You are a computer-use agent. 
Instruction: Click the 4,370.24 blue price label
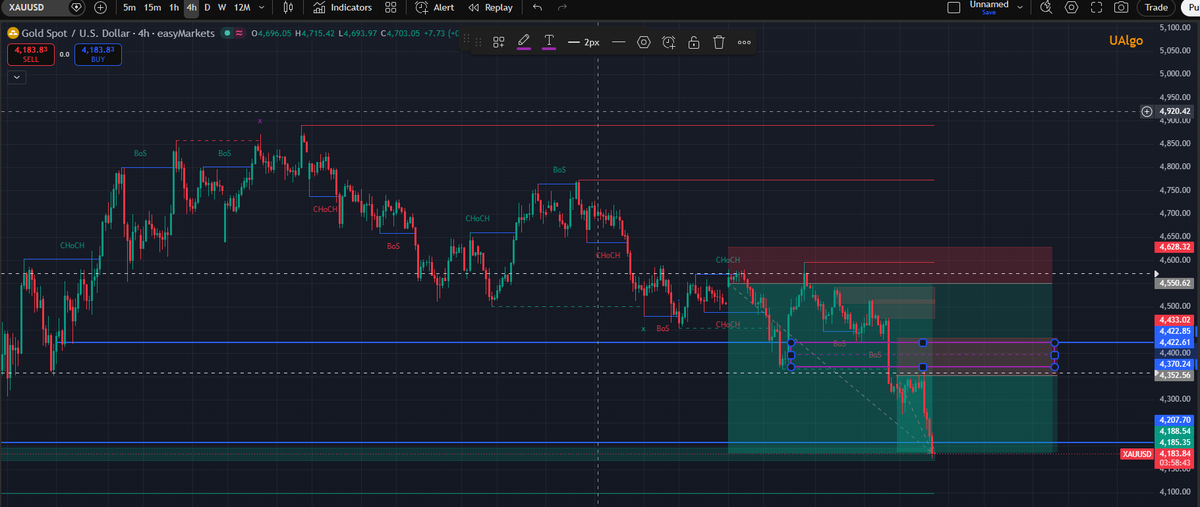pos(1174,364)
